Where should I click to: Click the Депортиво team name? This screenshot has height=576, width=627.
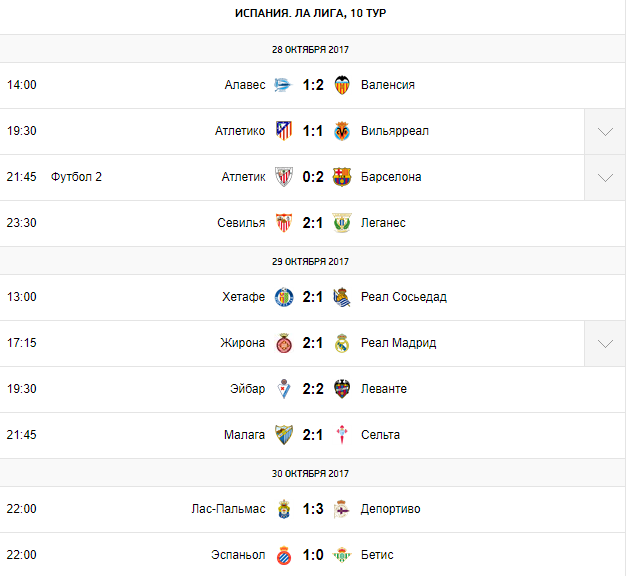(x=391, y=509)
